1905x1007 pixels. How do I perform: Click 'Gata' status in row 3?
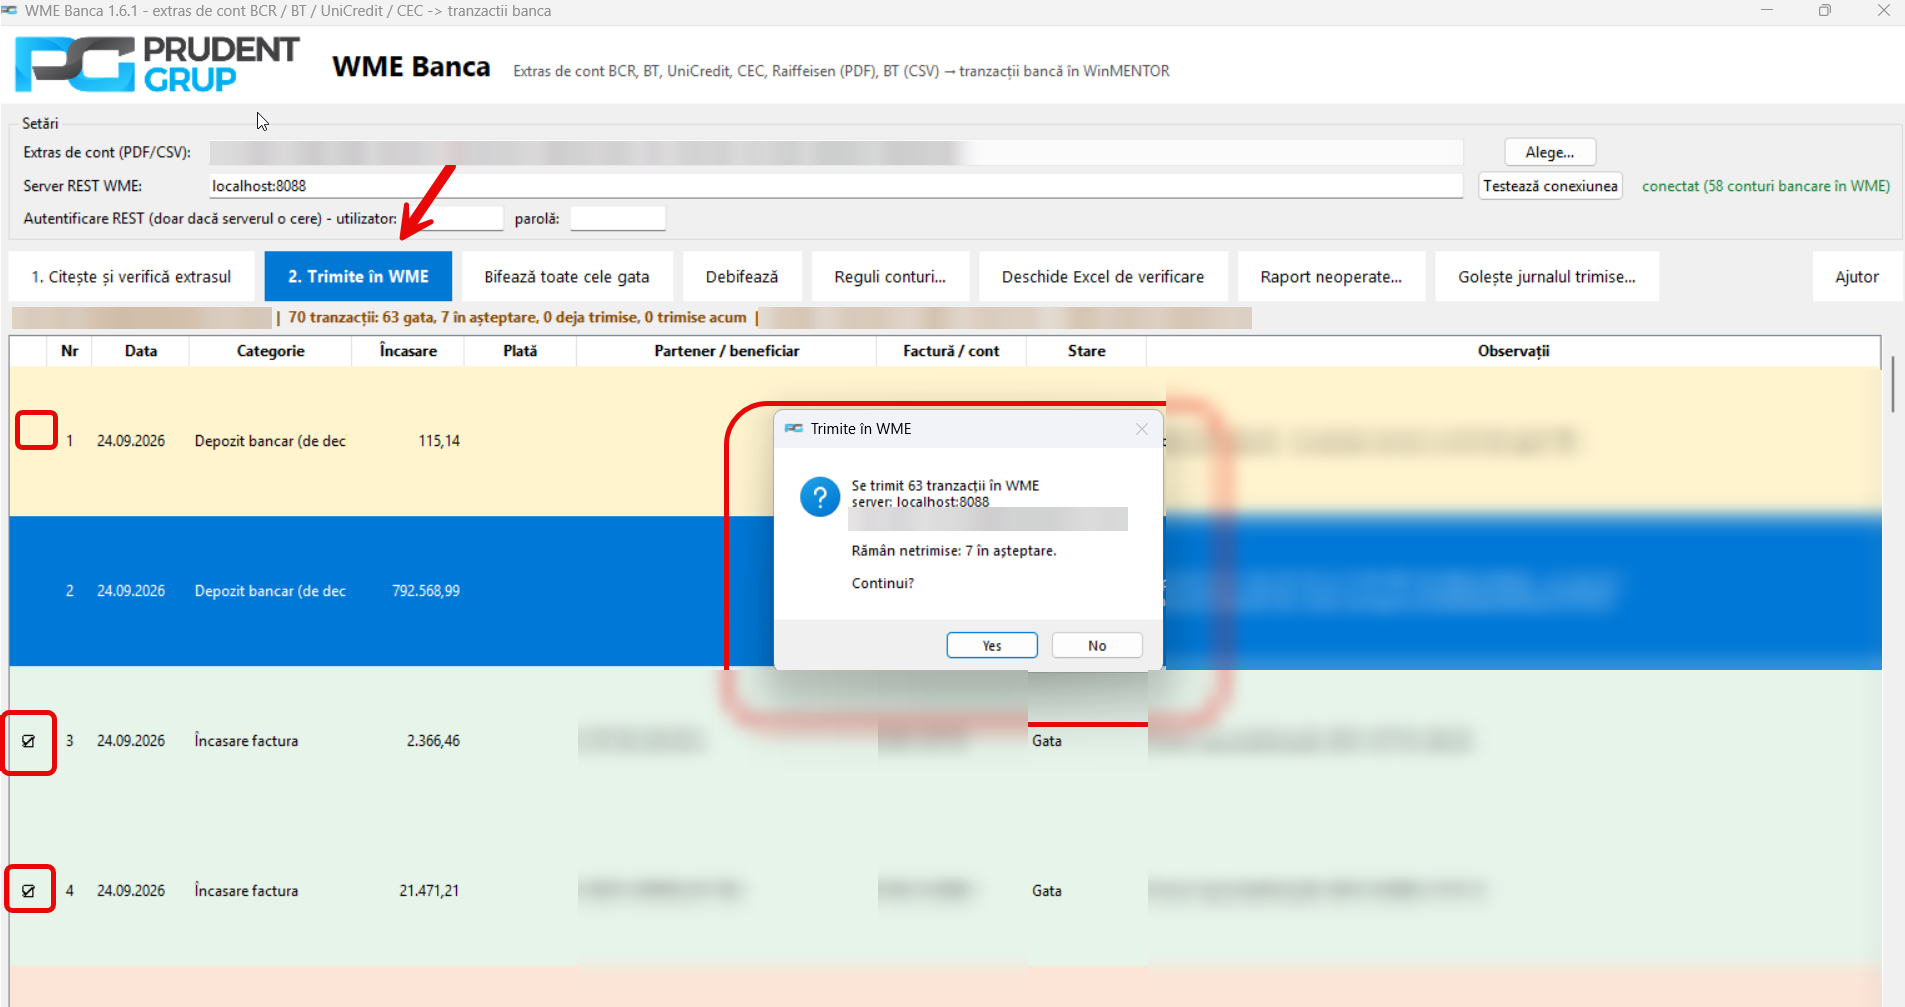tap(1047, 741)
